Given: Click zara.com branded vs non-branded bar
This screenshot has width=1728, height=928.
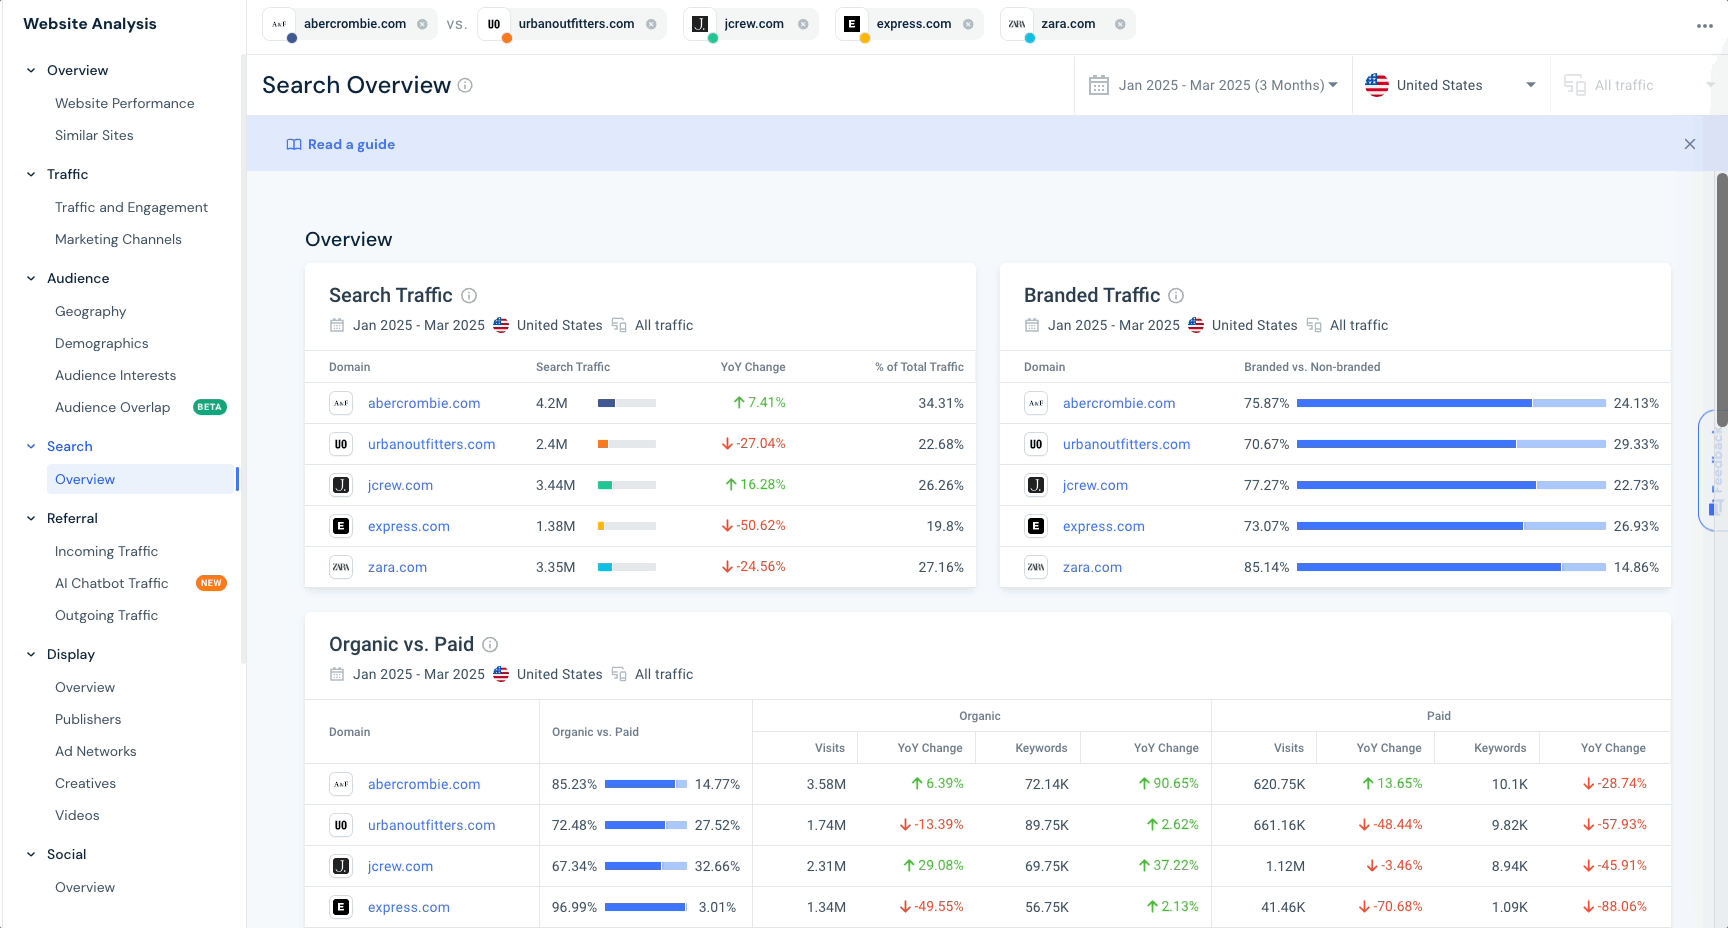Looking at the screenshot, I should [x=1451, y=567].
